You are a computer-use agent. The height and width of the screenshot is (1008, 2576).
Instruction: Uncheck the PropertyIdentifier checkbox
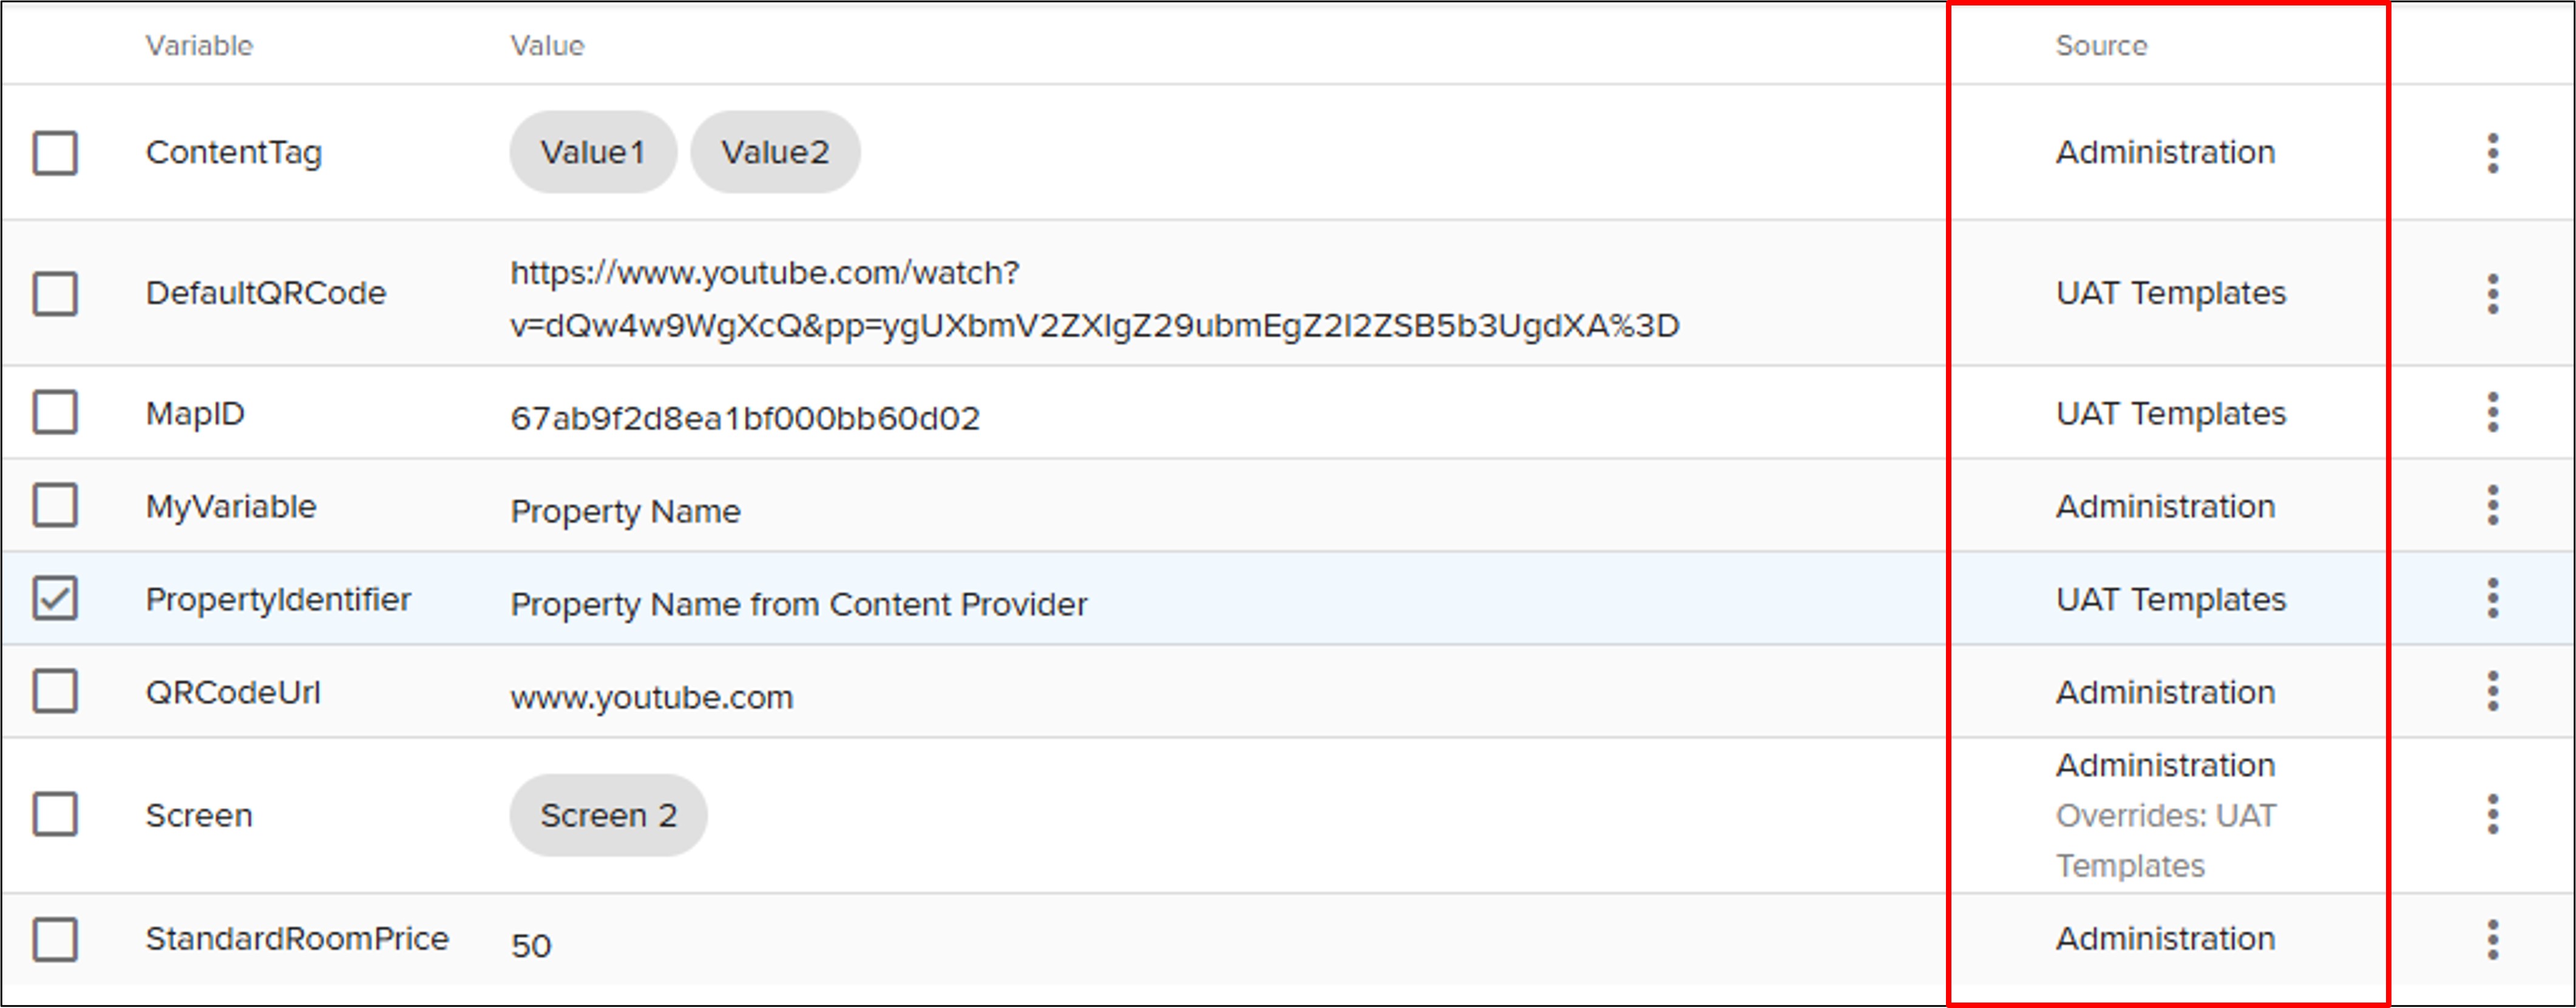point(55,598)
